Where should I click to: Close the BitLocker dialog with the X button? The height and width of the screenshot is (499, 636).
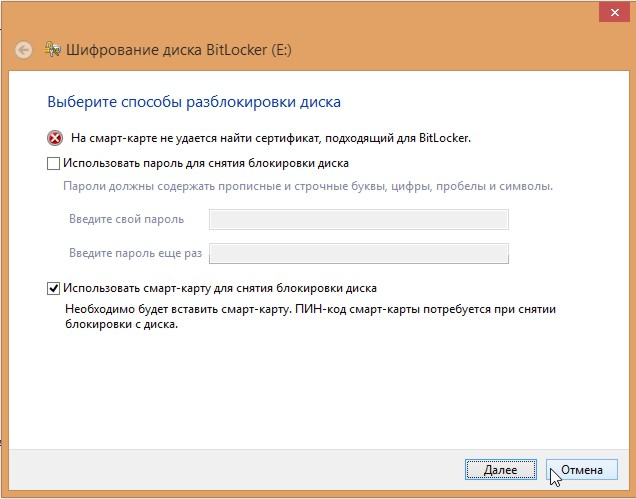pos(615,13)
